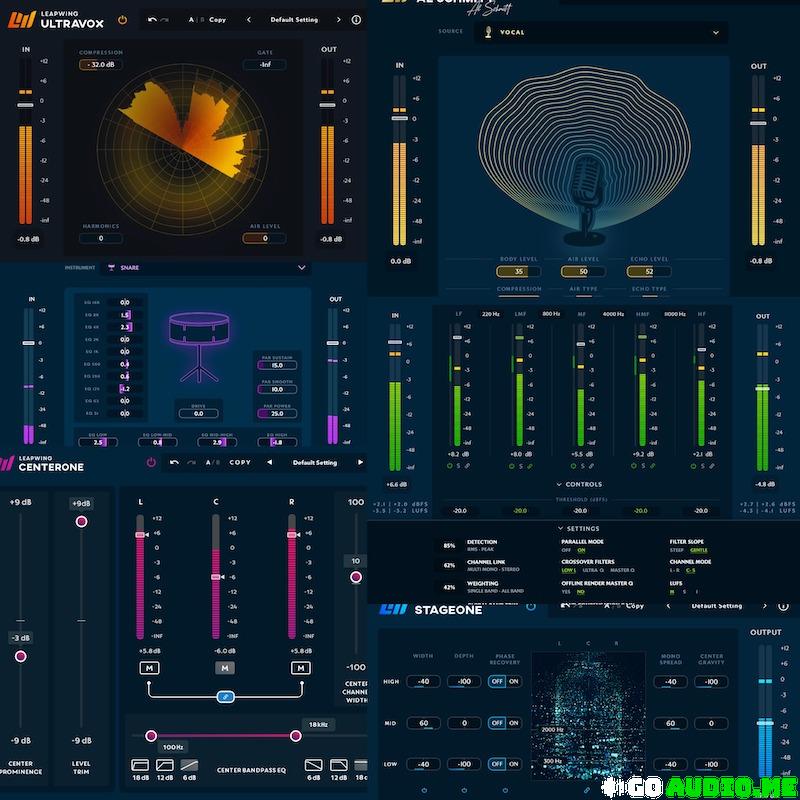Screen dimensions: 800x800
Task: Click the Copy button in UltraVox
Action: (217, 19)
